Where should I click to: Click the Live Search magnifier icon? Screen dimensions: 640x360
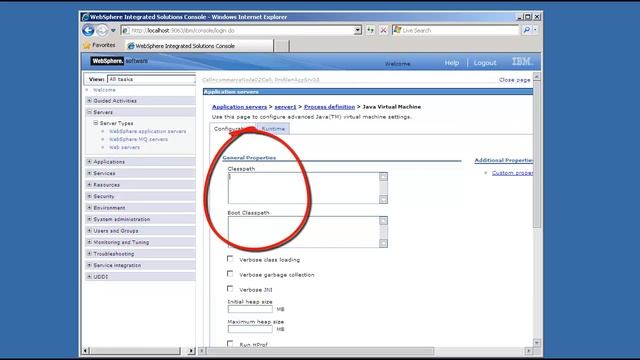(x=527, y=30)
